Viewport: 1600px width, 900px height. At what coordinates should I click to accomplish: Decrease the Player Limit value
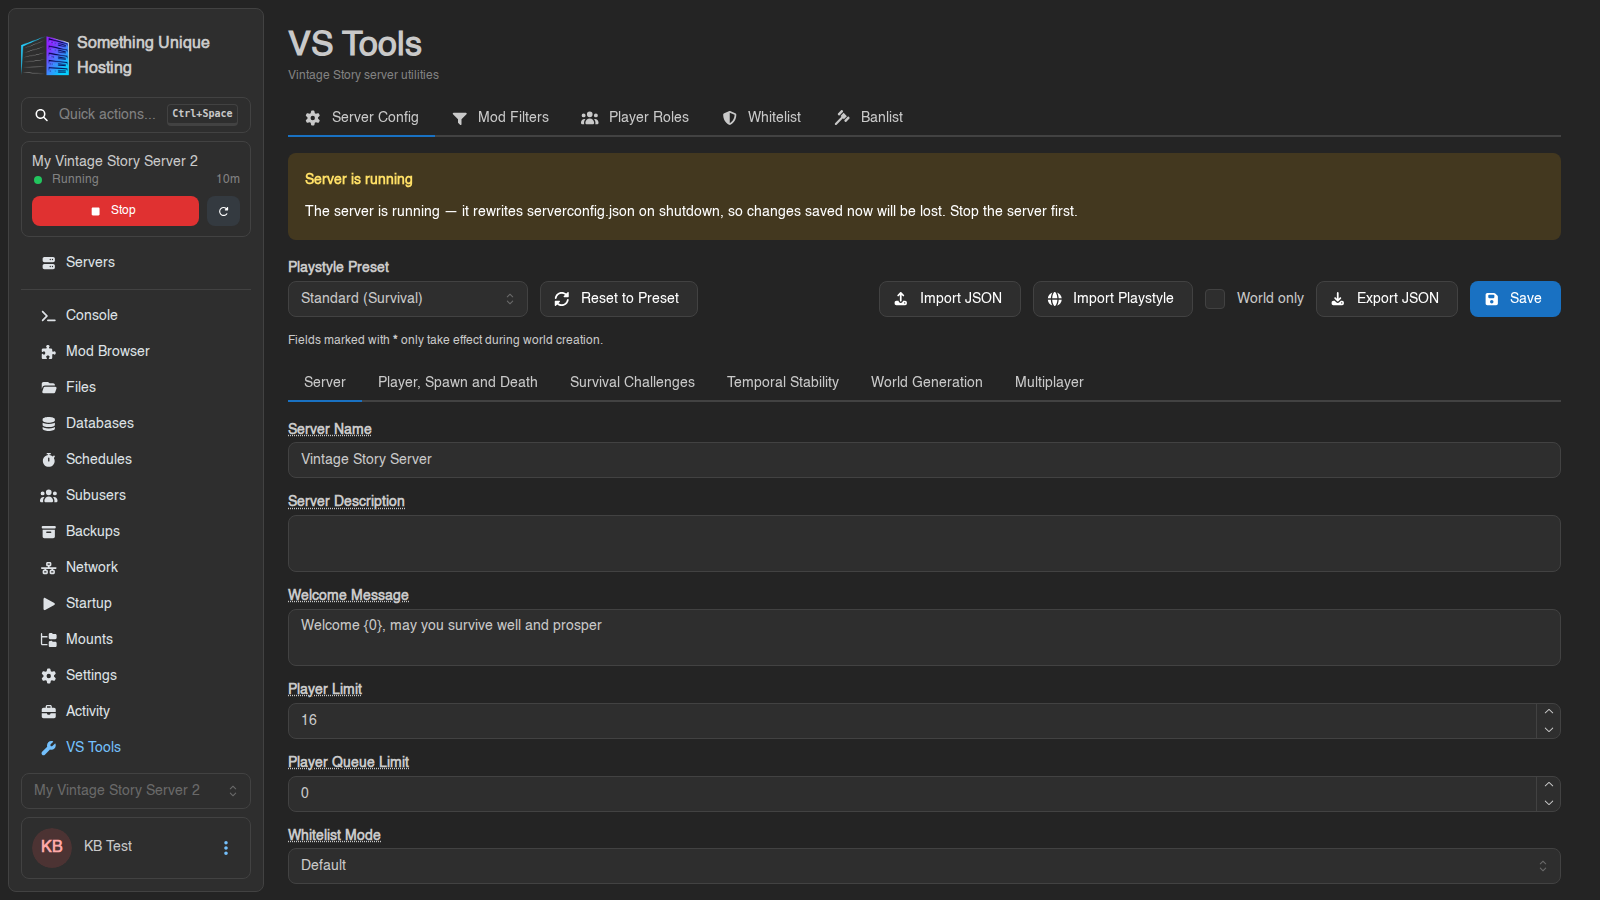[x=1548, y=730]
